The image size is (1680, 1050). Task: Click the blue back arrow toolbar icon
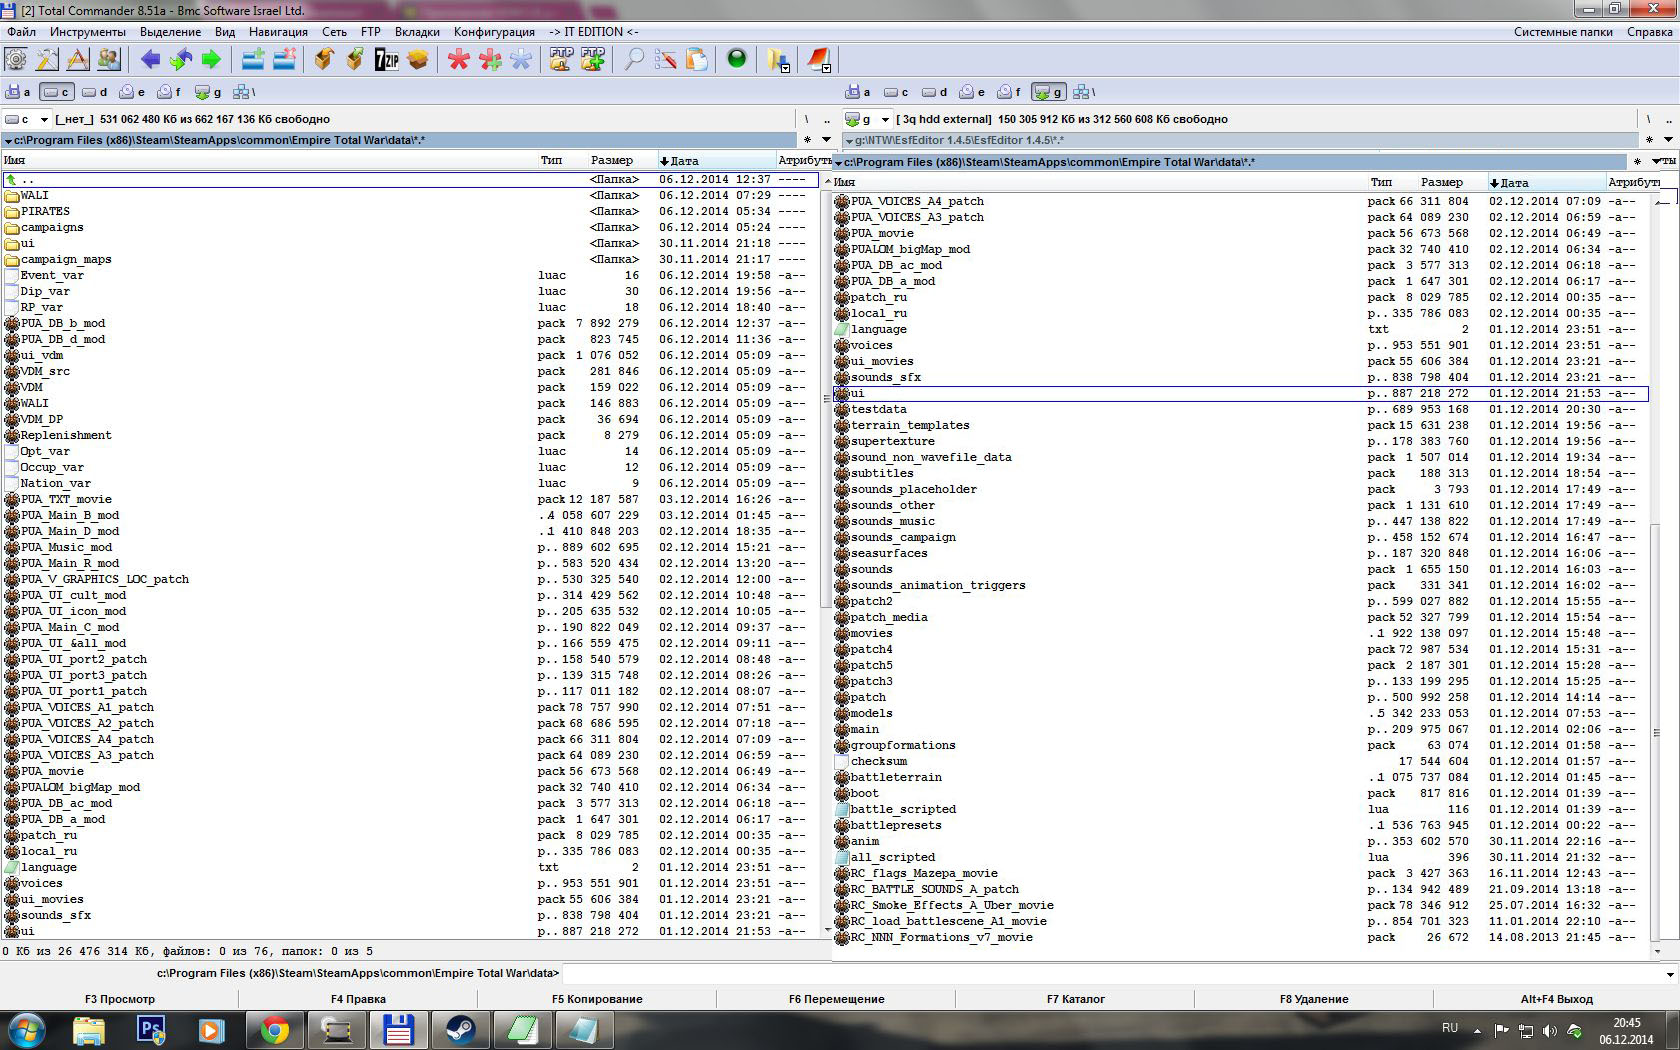[150, 60]
